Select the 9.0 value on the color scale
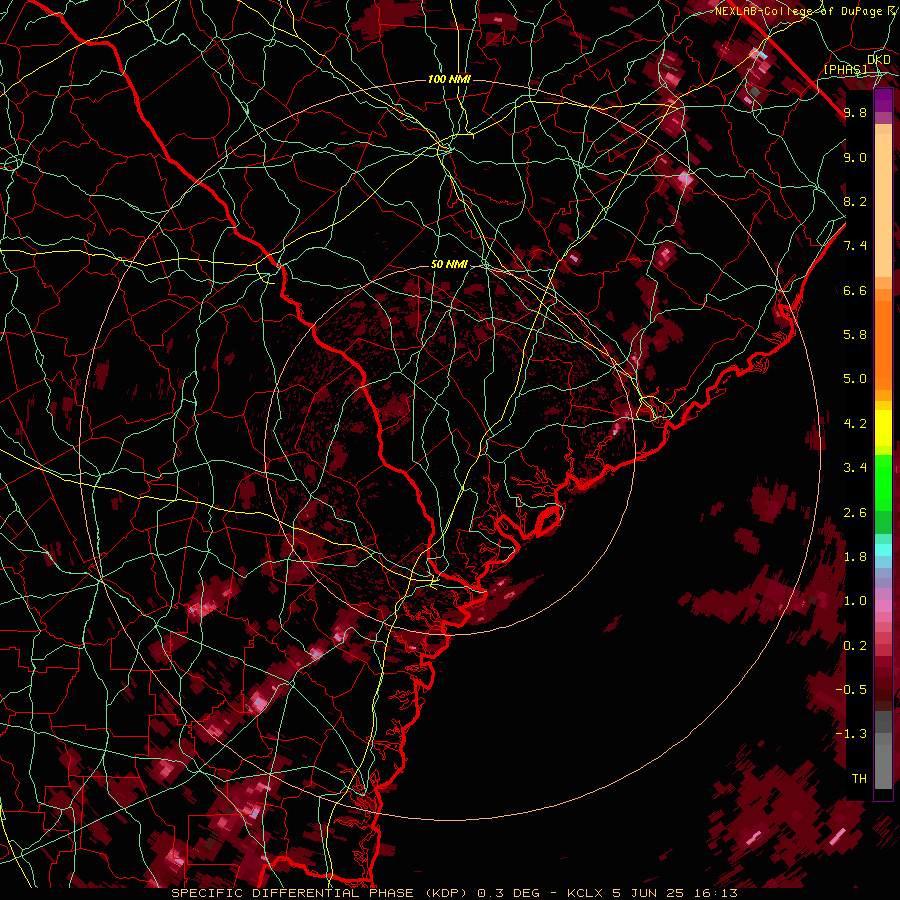This screenshot has width=900, height=900. pos(855,157)
